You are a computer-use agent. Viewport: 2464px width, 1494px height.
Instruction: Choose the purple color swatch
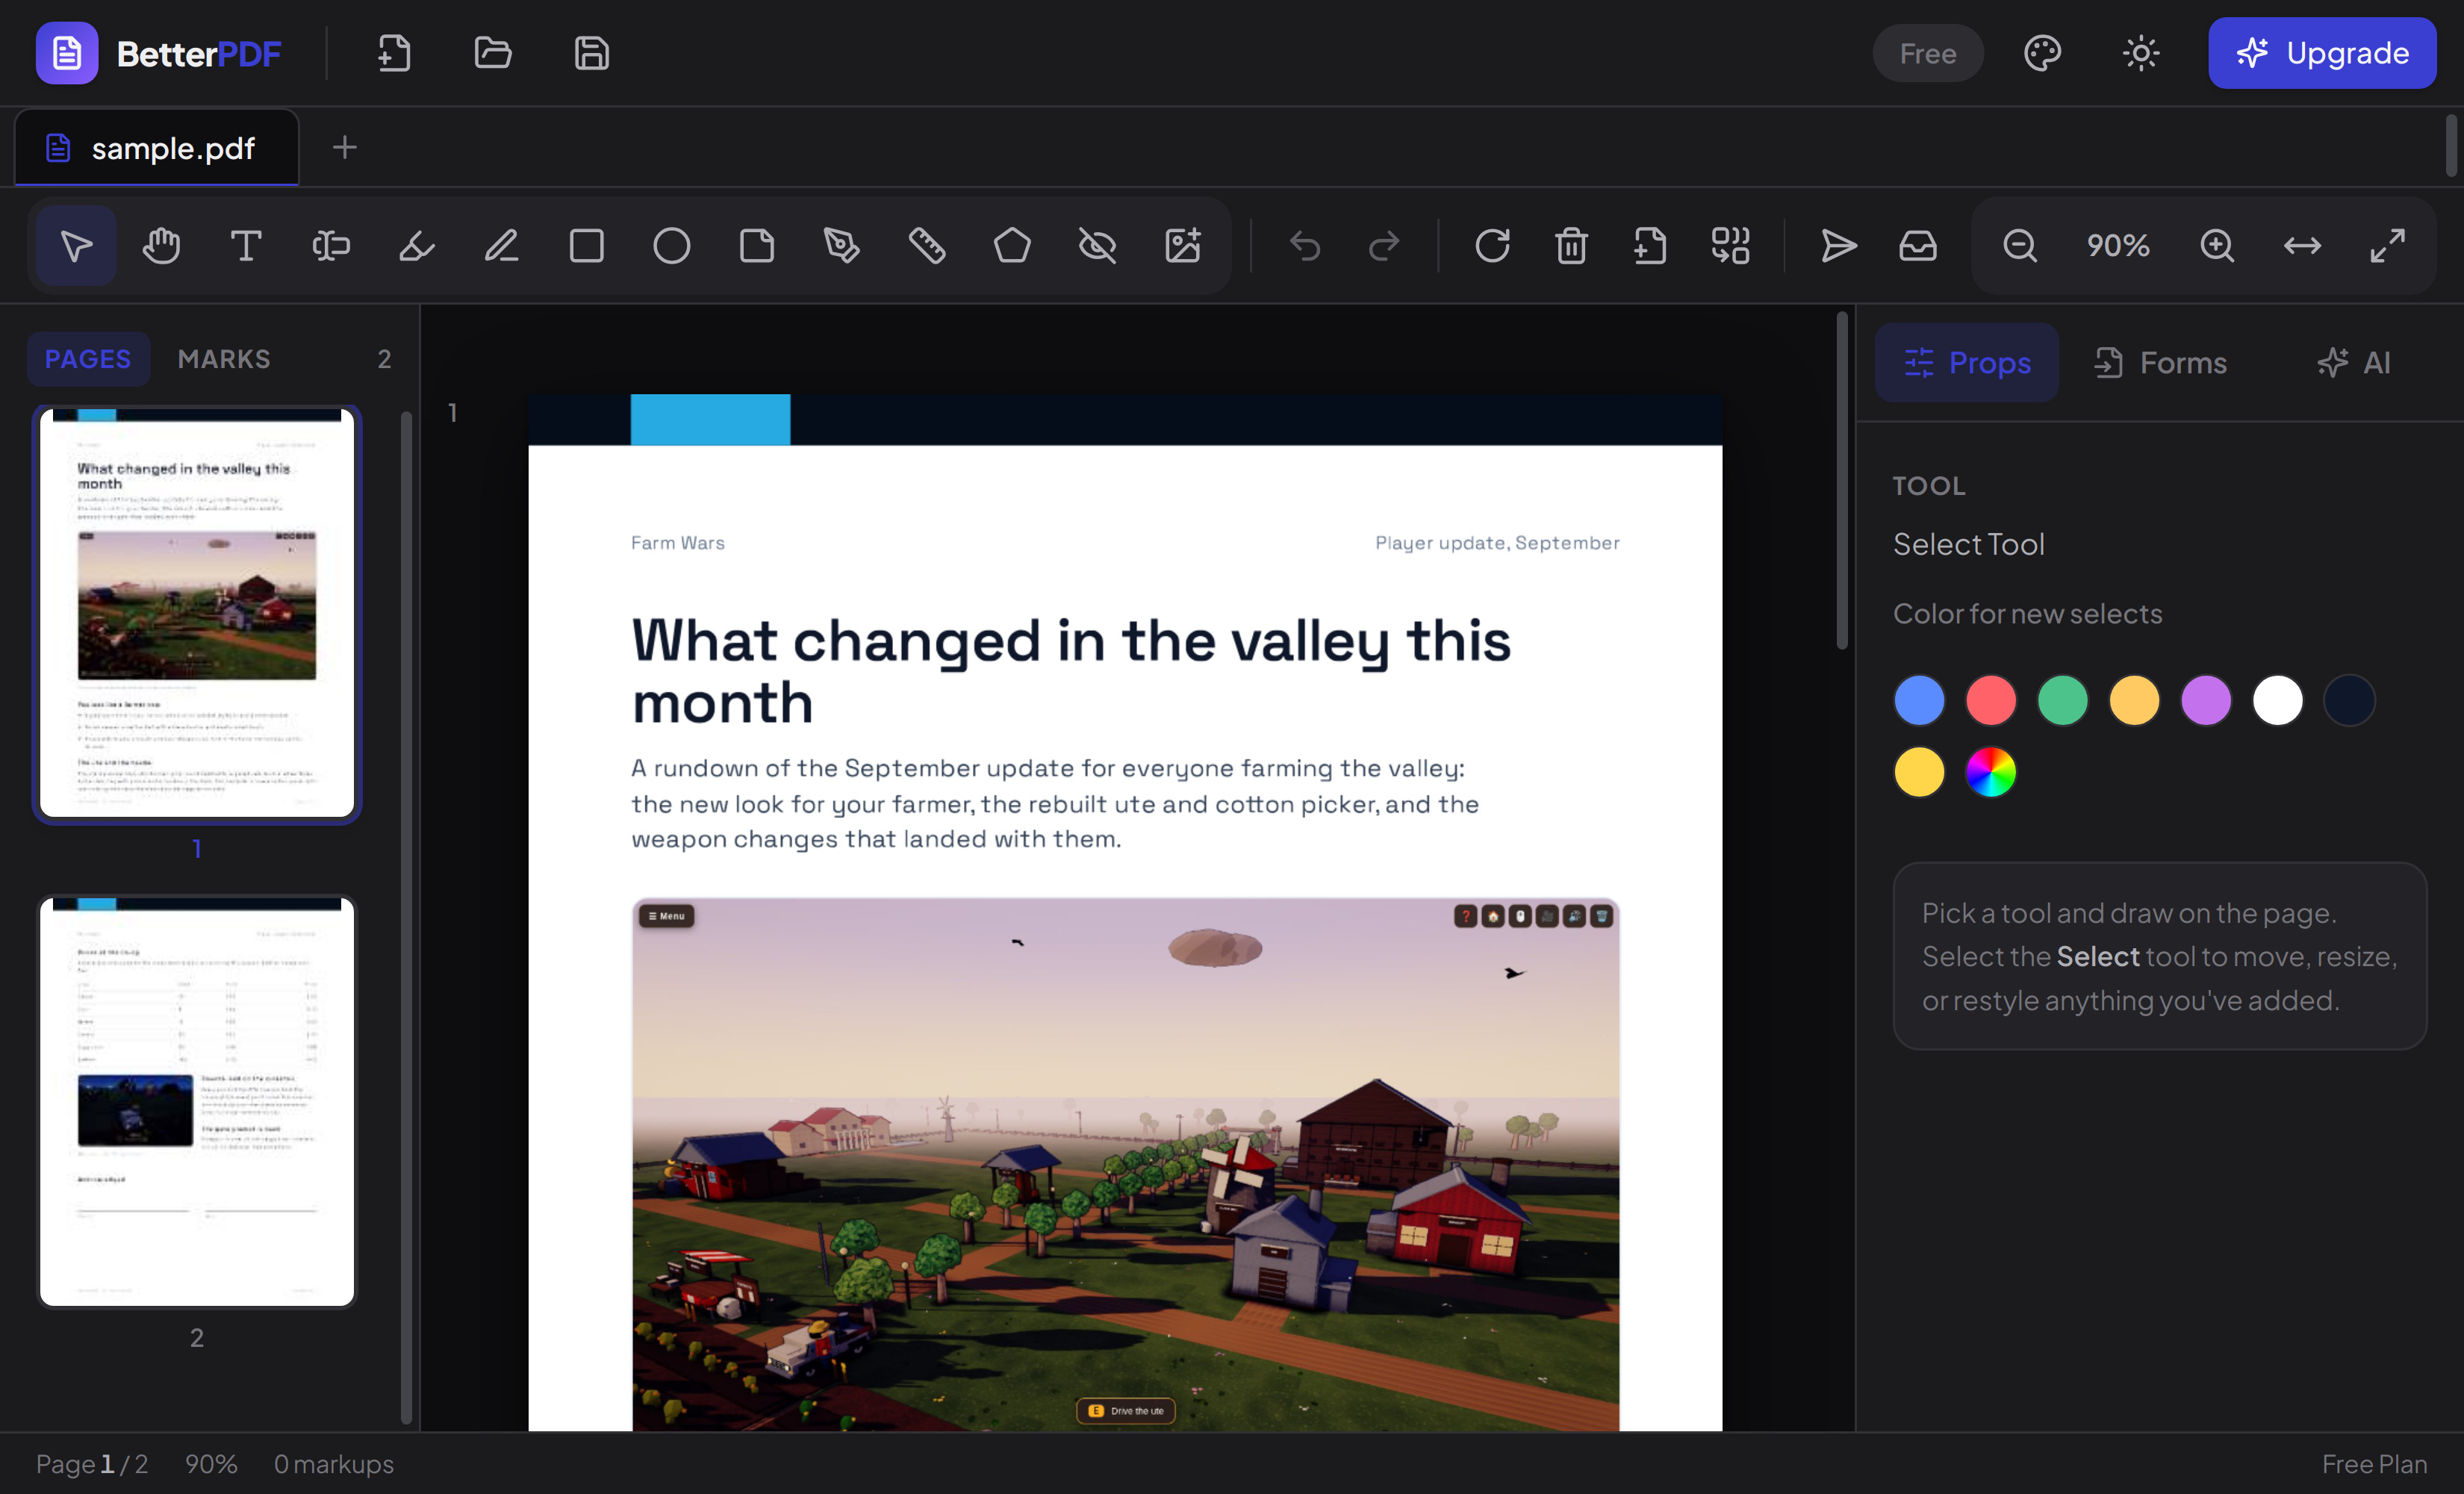pyautogui.click(x=2206, y=700)
